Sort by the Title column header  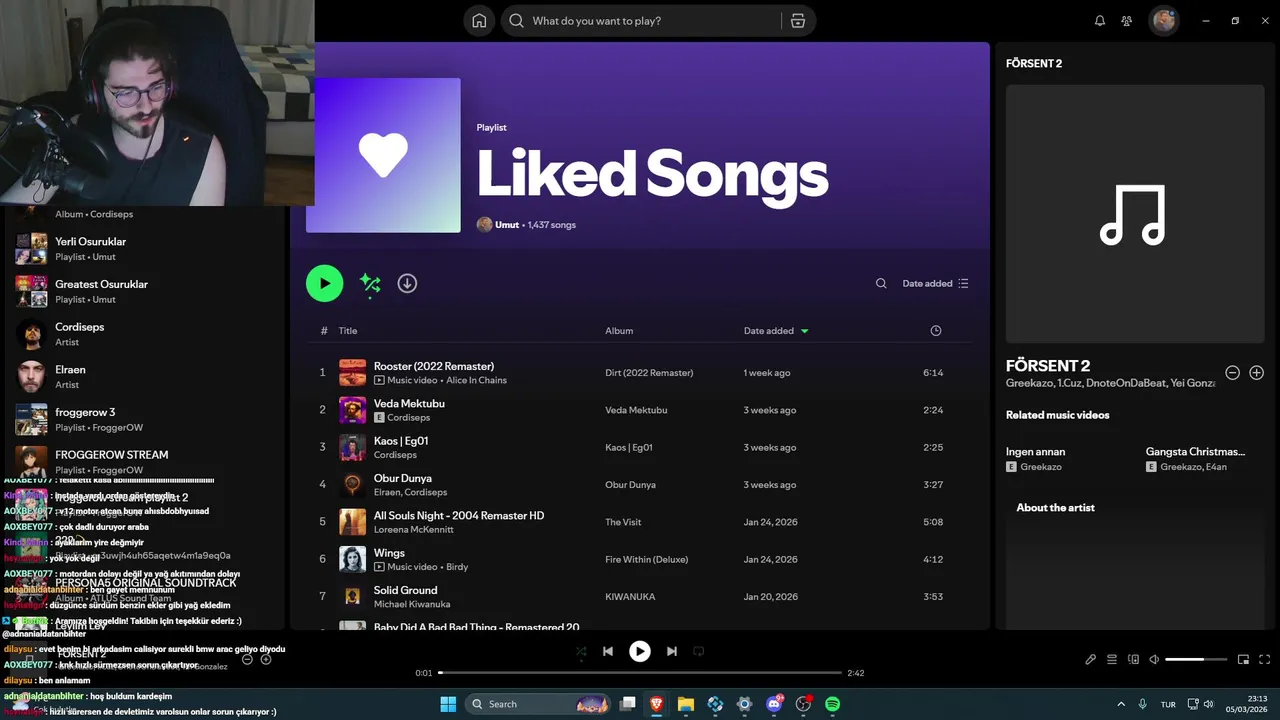click(x=347, y=331)
